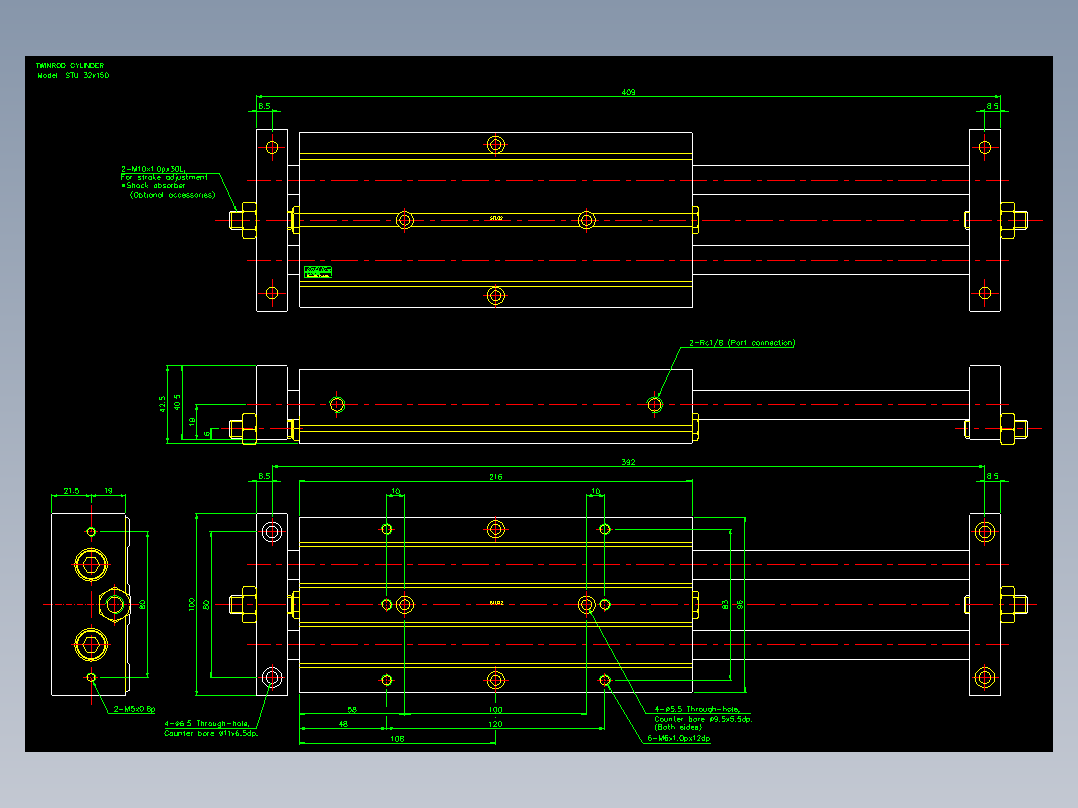Select the "120" hole spacing dimension
This screenshot has width=1078, height=808.
click(x=496, y=724)
